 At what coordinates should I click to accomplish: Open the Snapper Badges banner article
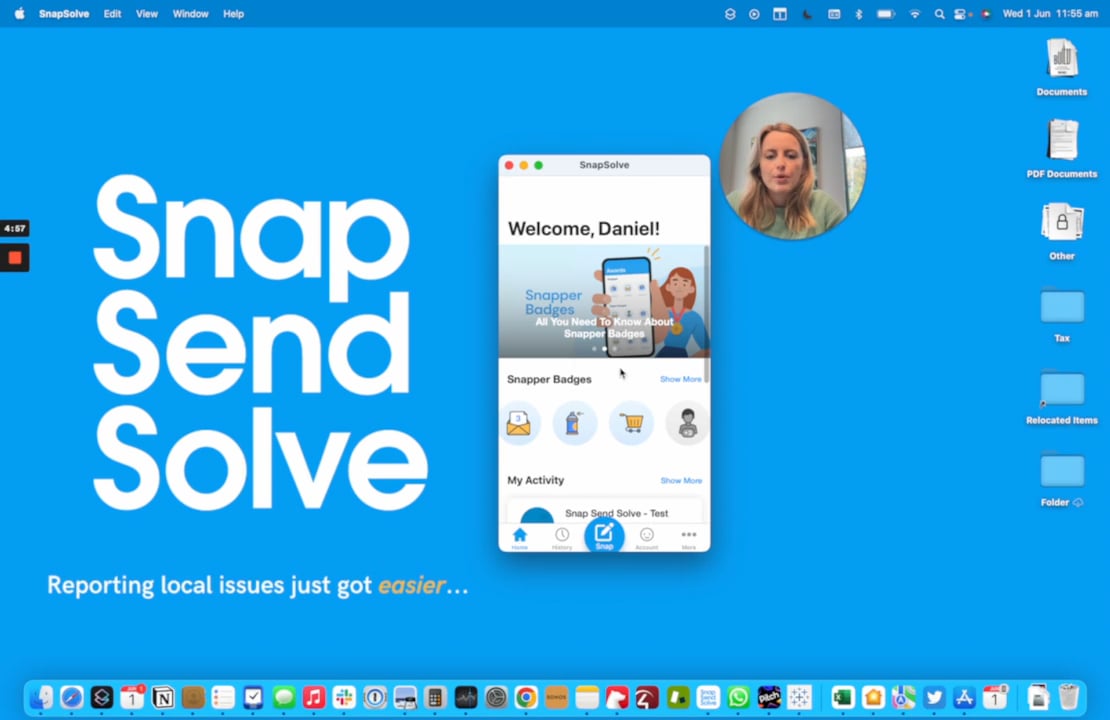click(602, 302)
